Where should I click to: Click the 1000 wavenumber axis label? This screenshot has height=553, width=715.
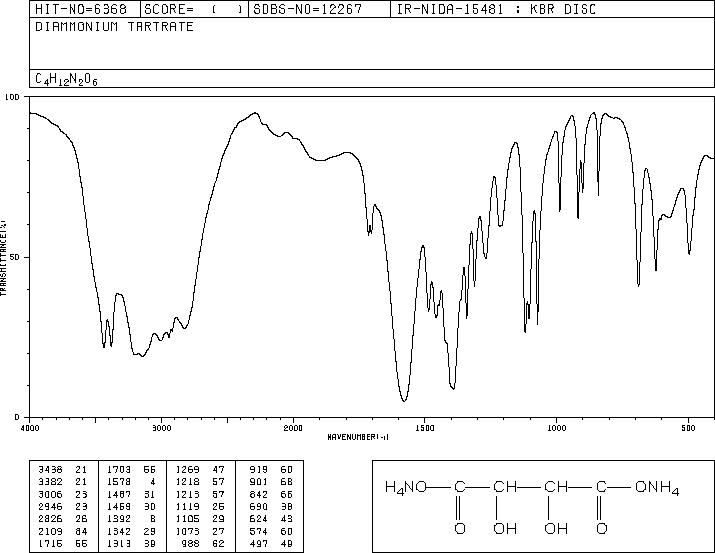(557, 428)
